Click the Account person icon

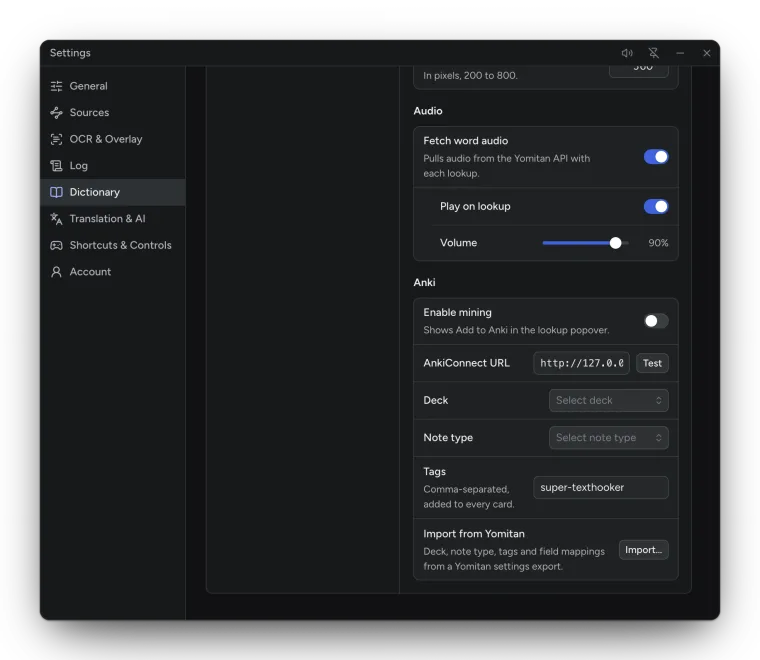coord(56,272)
